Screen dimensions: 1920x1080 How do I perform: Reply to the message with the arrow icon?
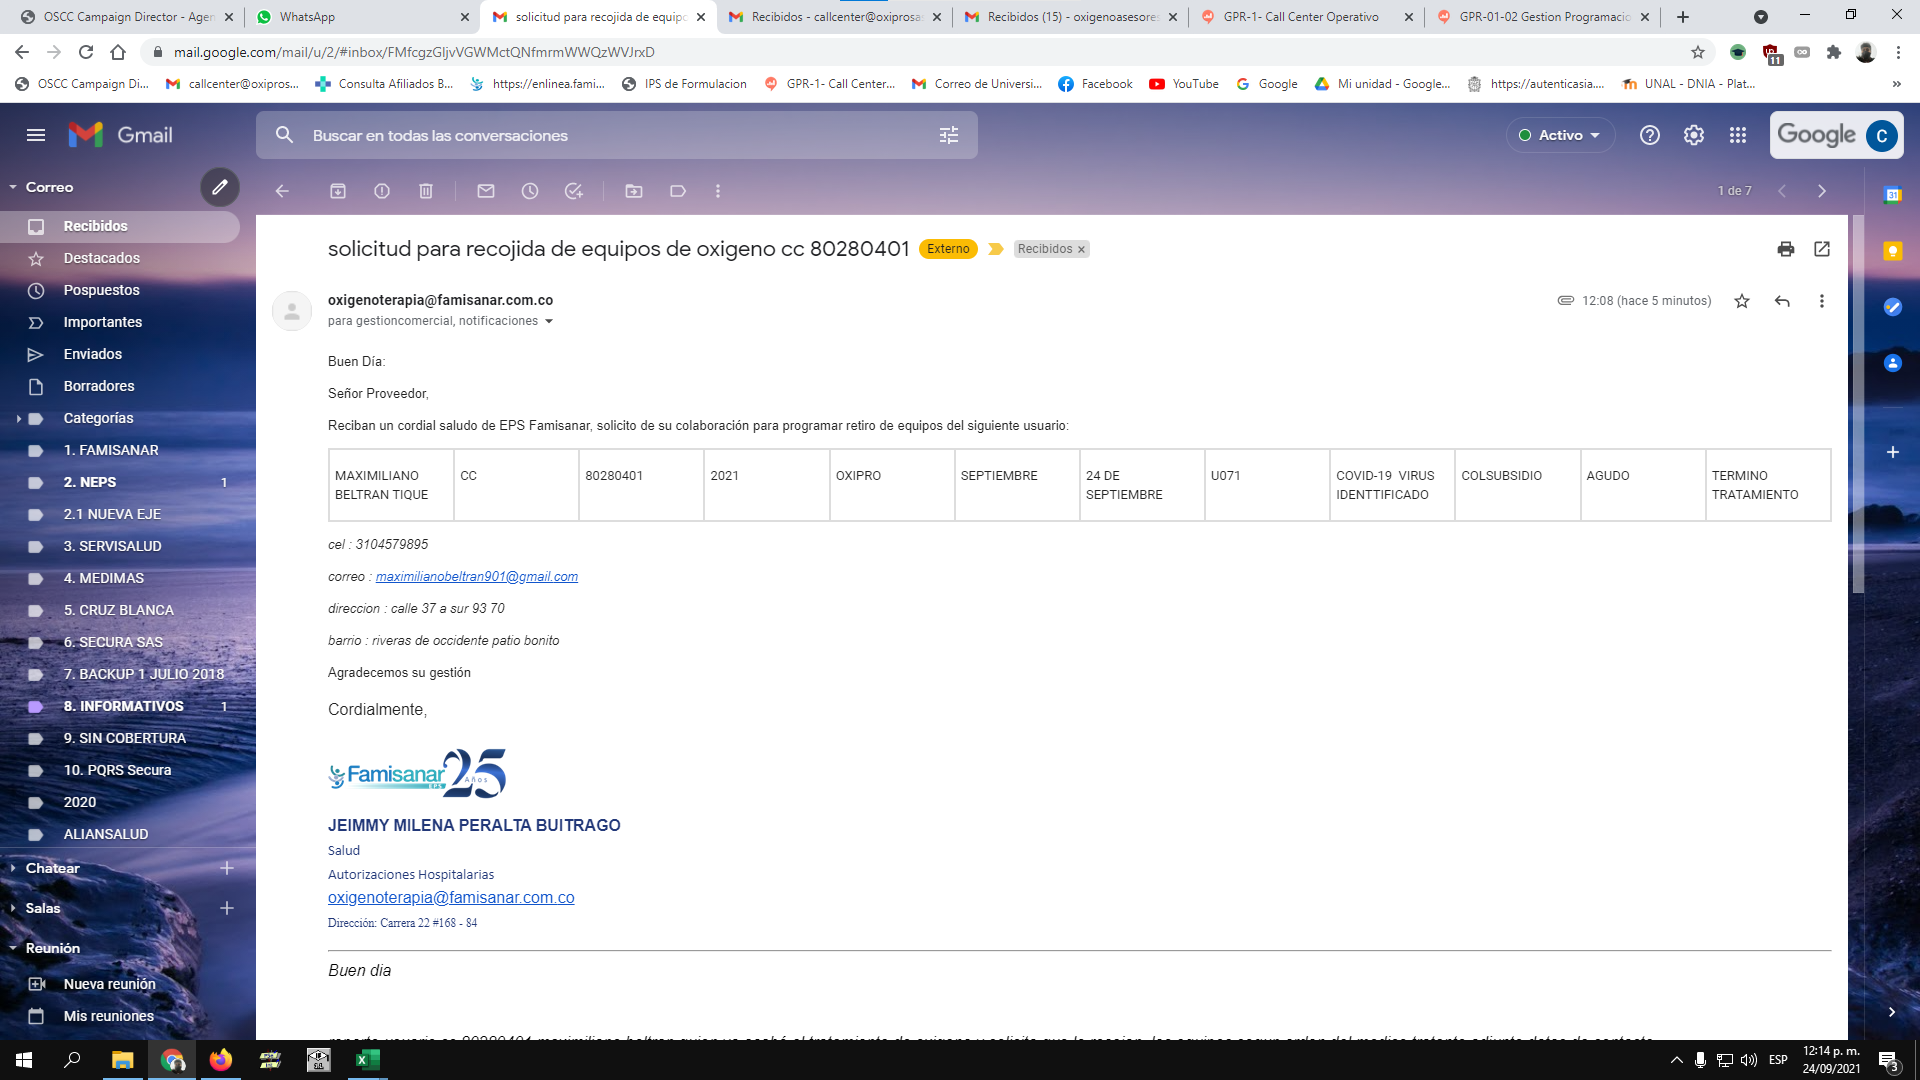[1782, 301]
